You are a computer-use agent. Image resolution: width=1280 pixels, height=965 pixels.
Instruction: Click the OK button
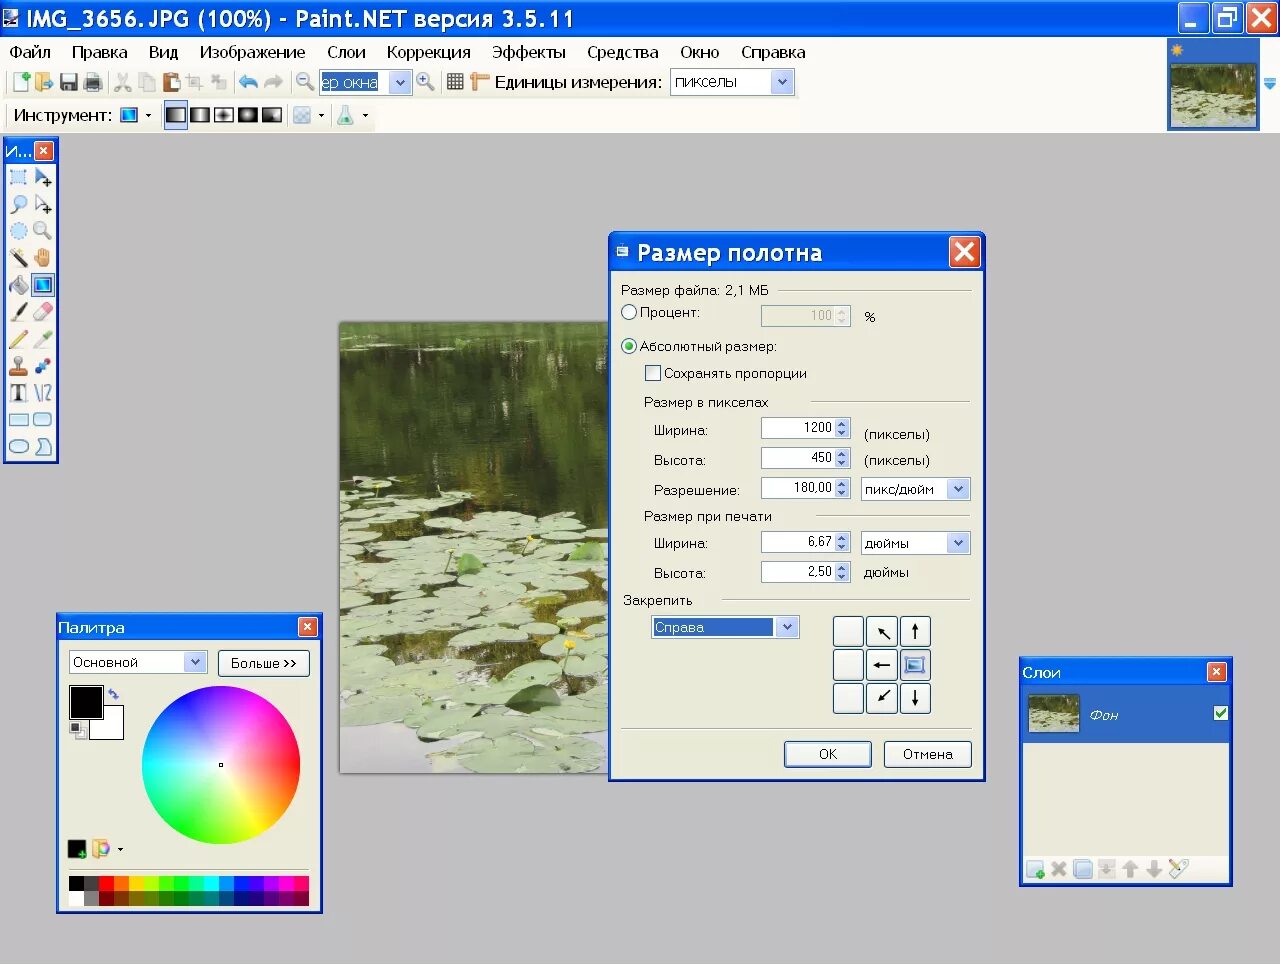click(x=828, y=754)
